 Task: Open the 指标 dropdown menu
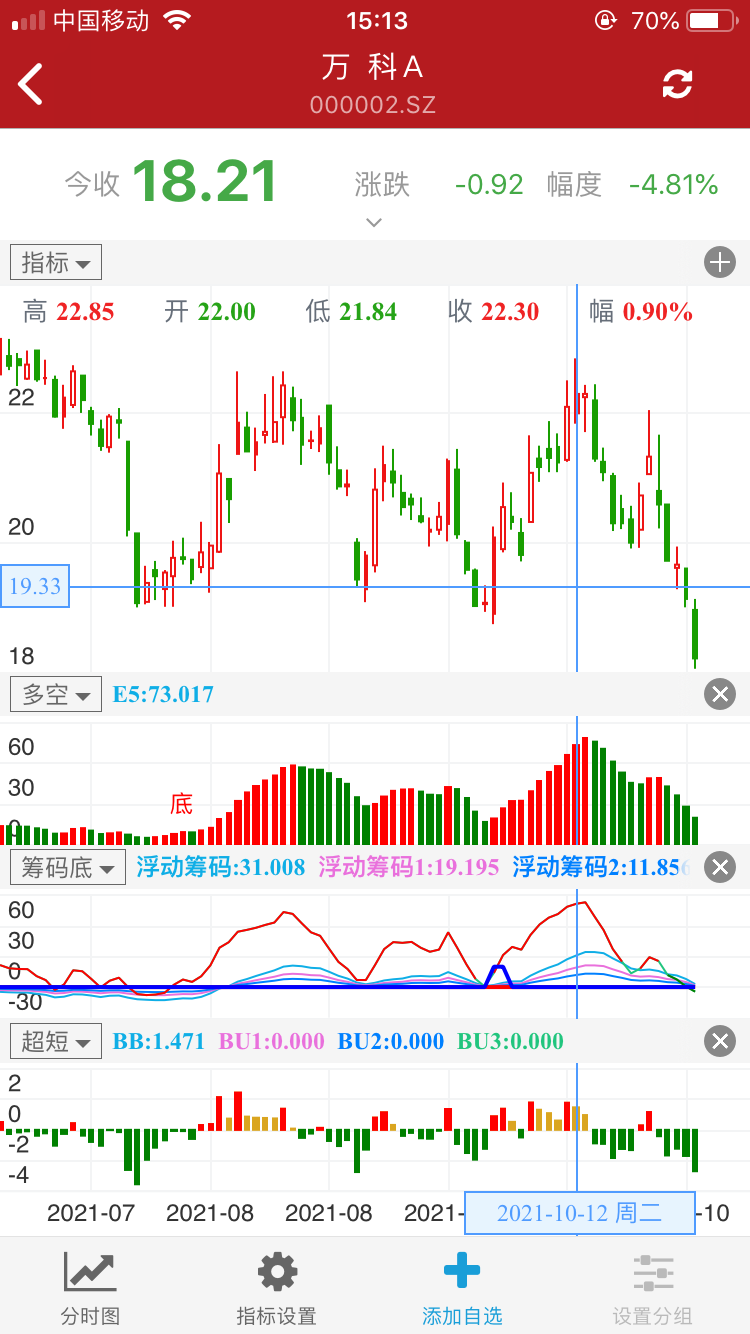pos(56,263)
